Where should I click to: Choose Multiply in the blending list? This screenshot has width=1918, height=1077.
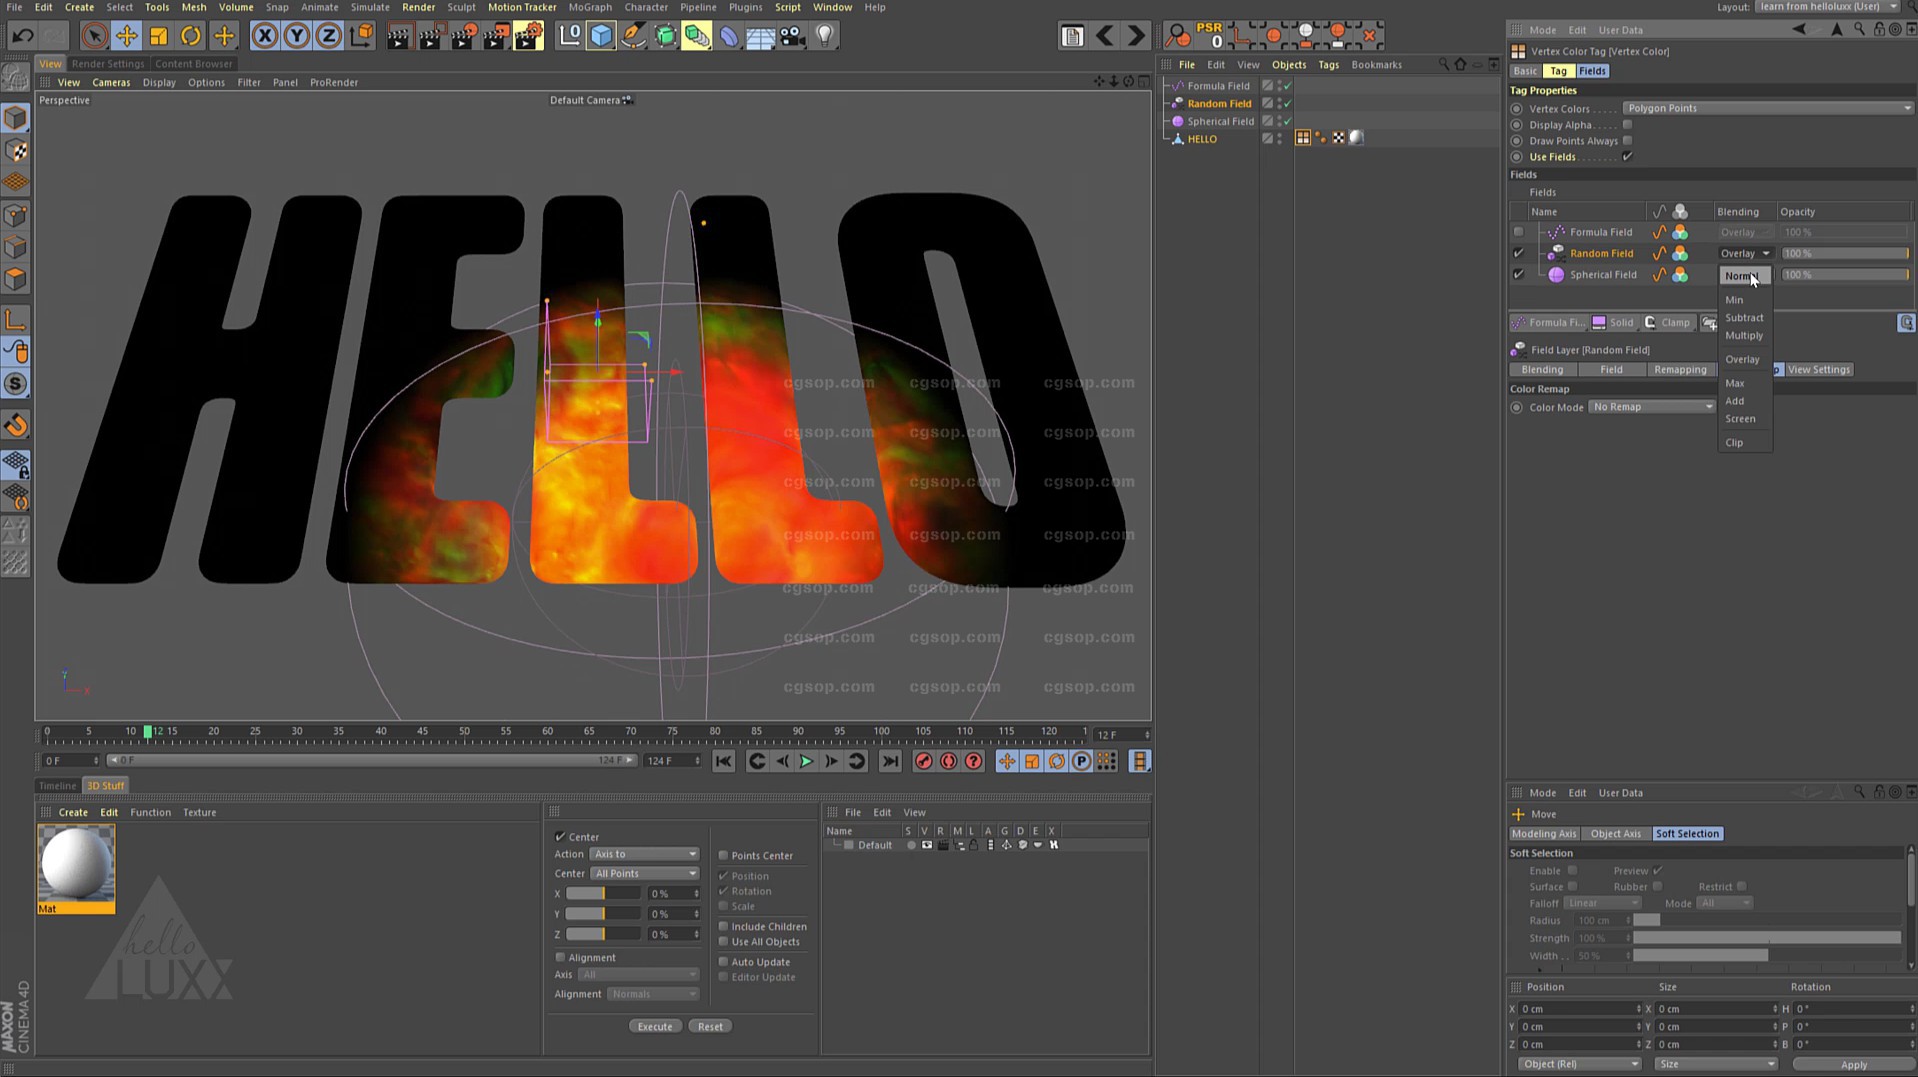[x=1744, y=336]
